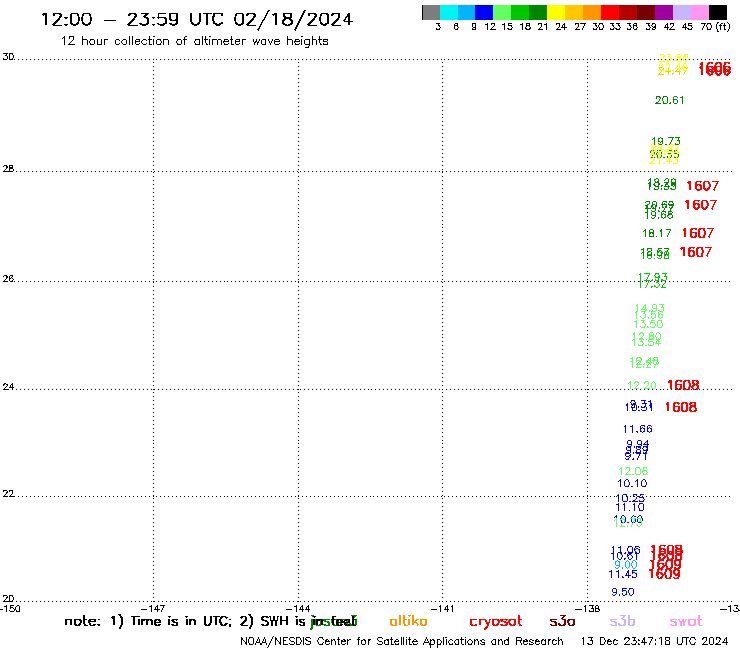Click the latitude axis label 24
Viewport: 740px width, 650px height.
point(8,387)
